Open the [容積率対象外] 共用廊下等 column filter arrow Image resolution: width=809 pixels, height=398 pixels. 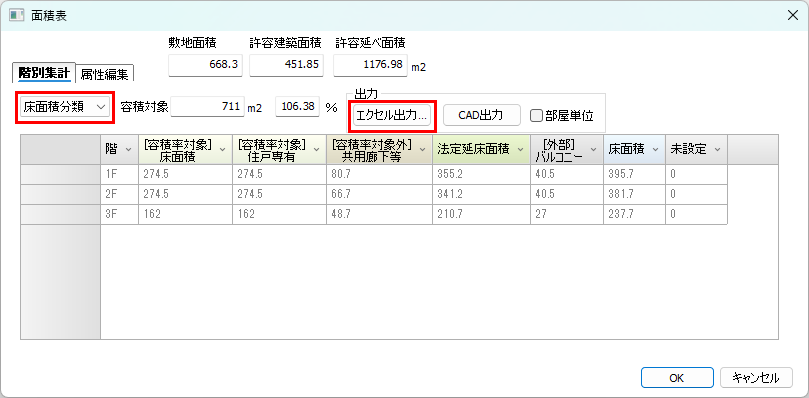point(423,150)
